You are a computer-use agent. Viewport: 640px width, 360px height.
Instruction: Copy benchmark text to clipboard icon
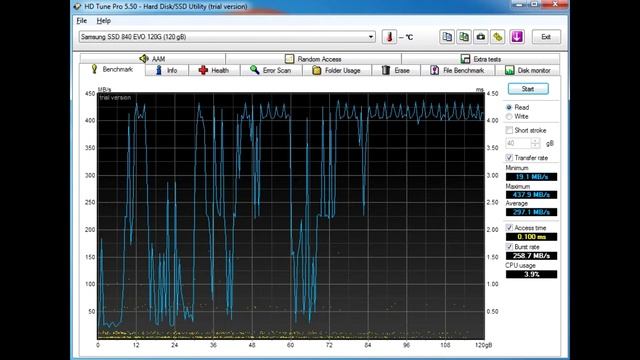(x=447, y=37)
